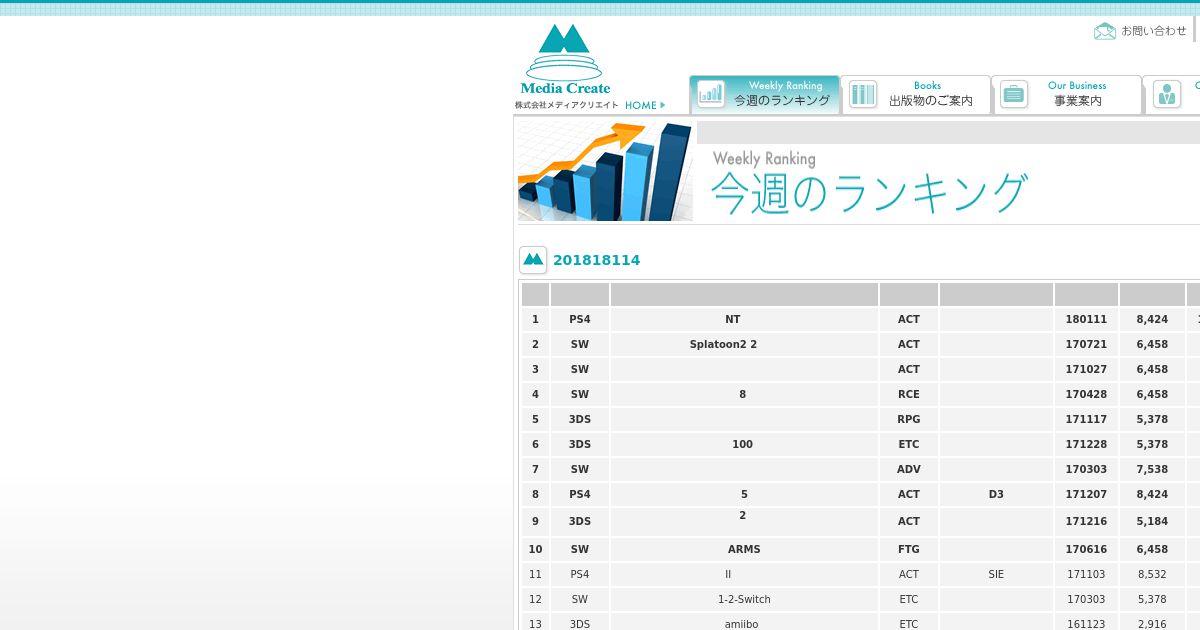Click 'Splatoon2 2' title in row 2
This screenshot has width=1200, height=630.
[723, 344]
